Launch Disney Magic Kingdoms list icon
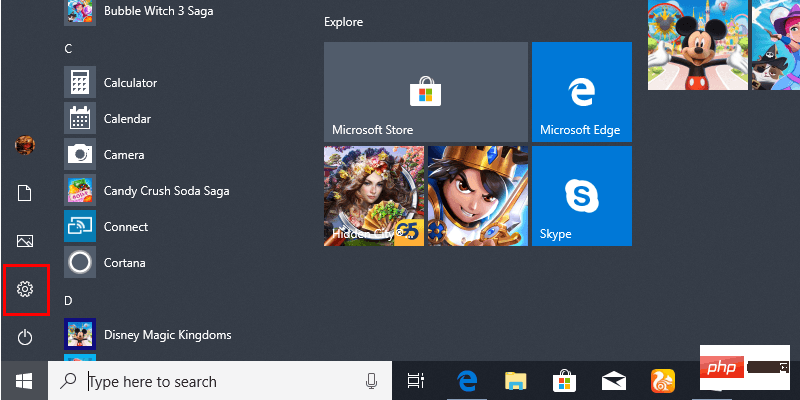800x400 pixels. (x=80, y=334)
